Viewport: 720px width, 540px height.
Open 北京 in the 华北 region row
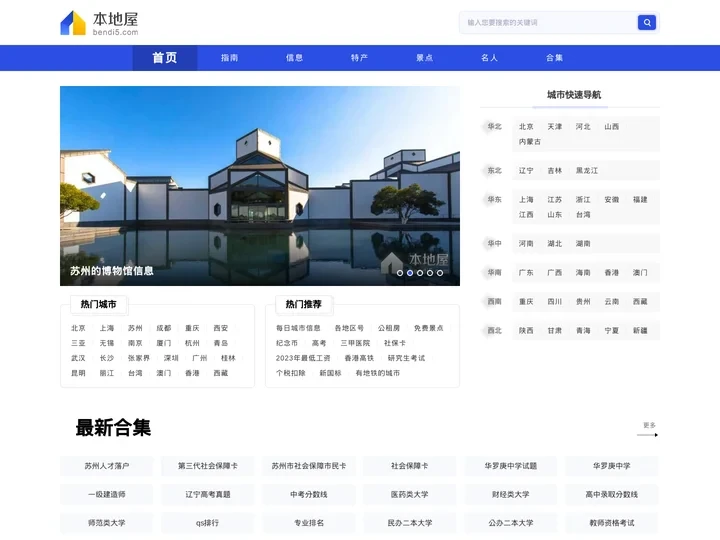[526, 127]
